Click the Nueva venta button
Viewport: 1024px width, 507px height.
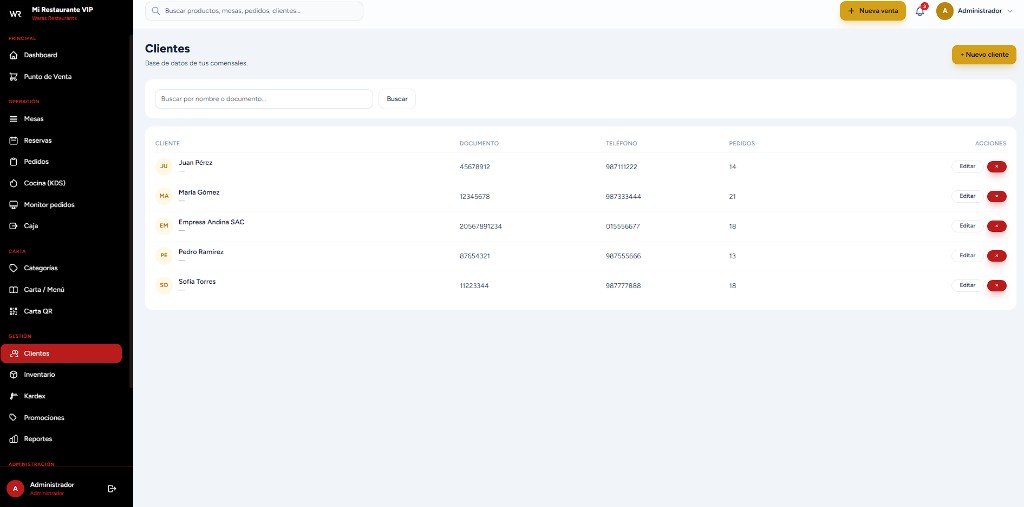(872, 11)
